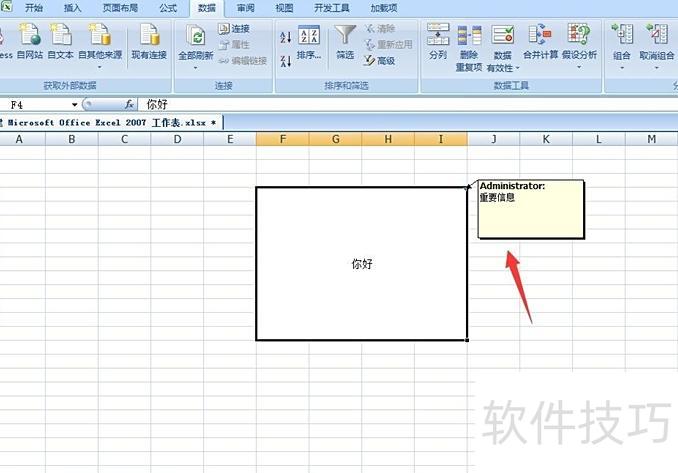Open 假设分析 (What-If Analysis) menu

point(579,47)
